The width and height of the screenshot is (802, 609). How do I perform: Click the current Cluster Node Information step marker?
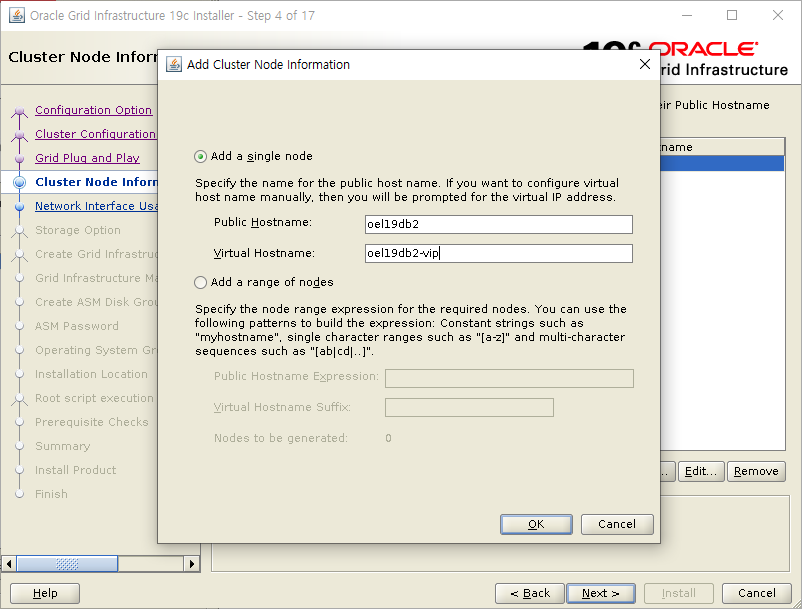coord(19,182)
